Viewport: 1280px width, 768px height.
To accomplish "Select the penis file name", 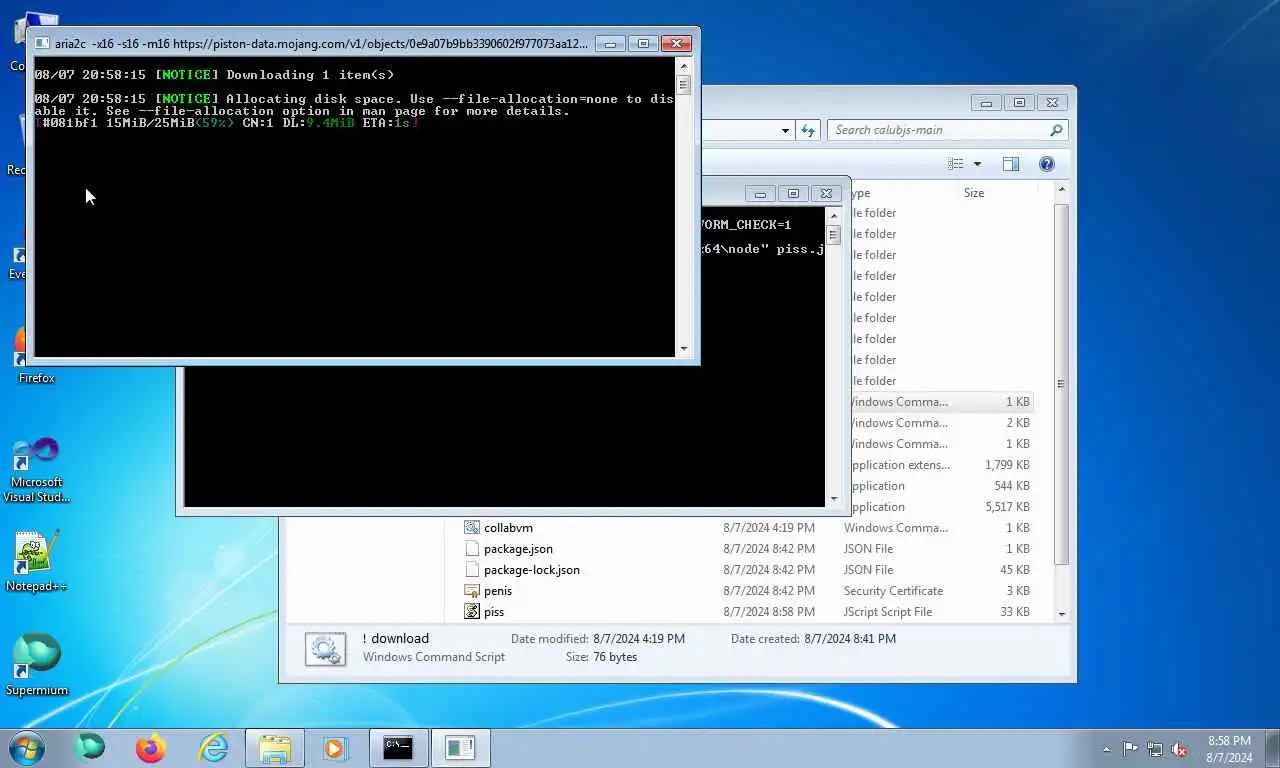I will [498, 591].
